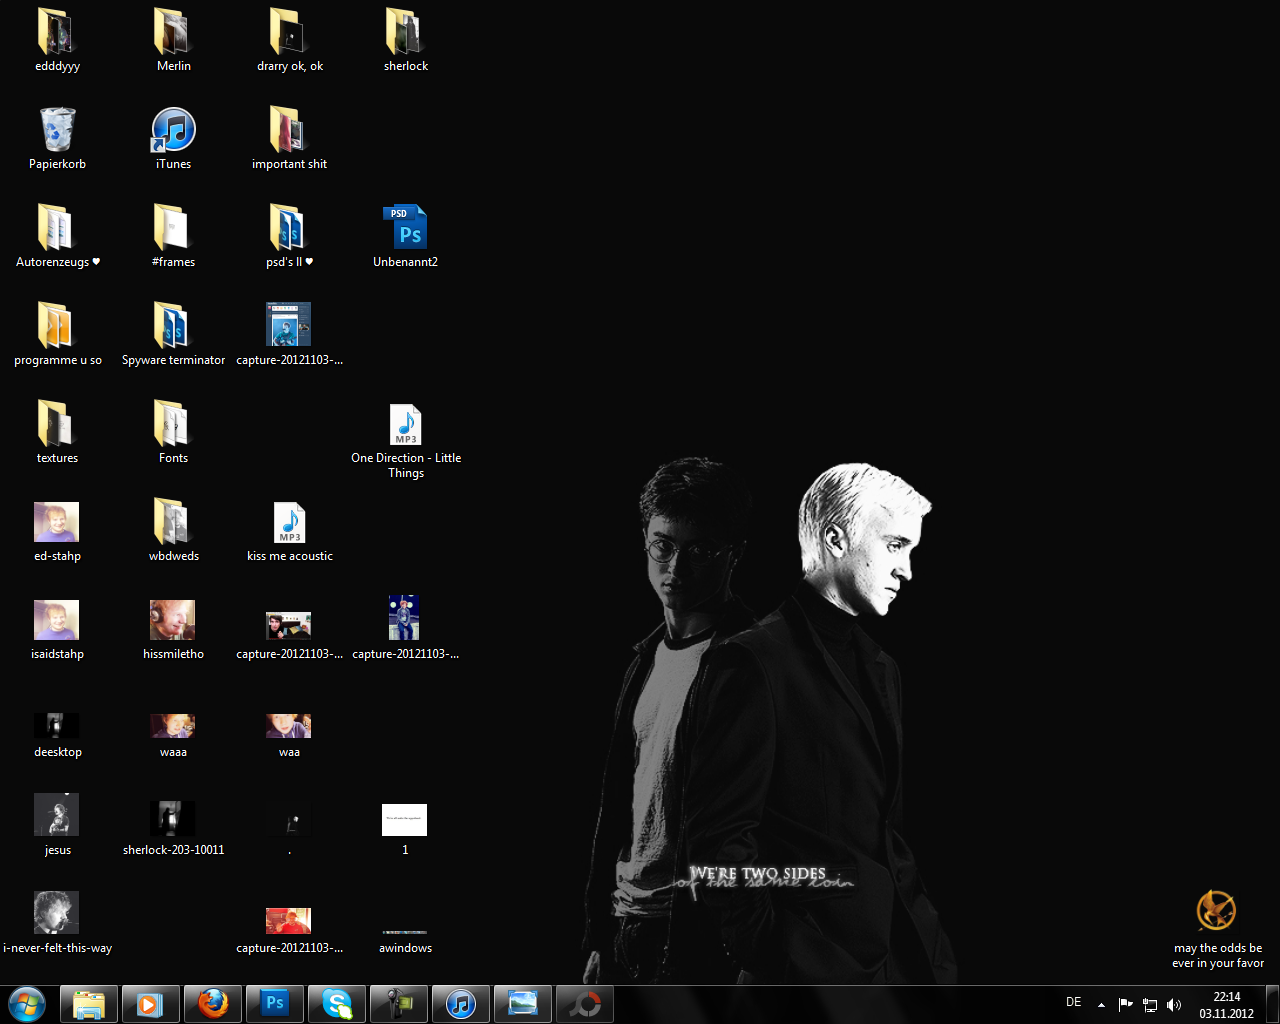Image resolution: width=1280 pixels, height=1024 pixels.
Task: Click the taskbar clock showing 22:14
Action: [1226, 1005]
